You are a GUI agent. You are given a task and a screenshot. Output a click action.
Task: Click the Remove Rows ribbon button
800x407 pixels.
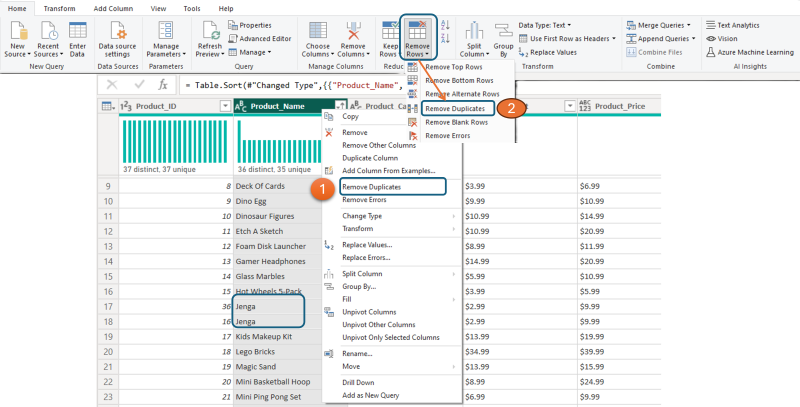click(417, 40)
